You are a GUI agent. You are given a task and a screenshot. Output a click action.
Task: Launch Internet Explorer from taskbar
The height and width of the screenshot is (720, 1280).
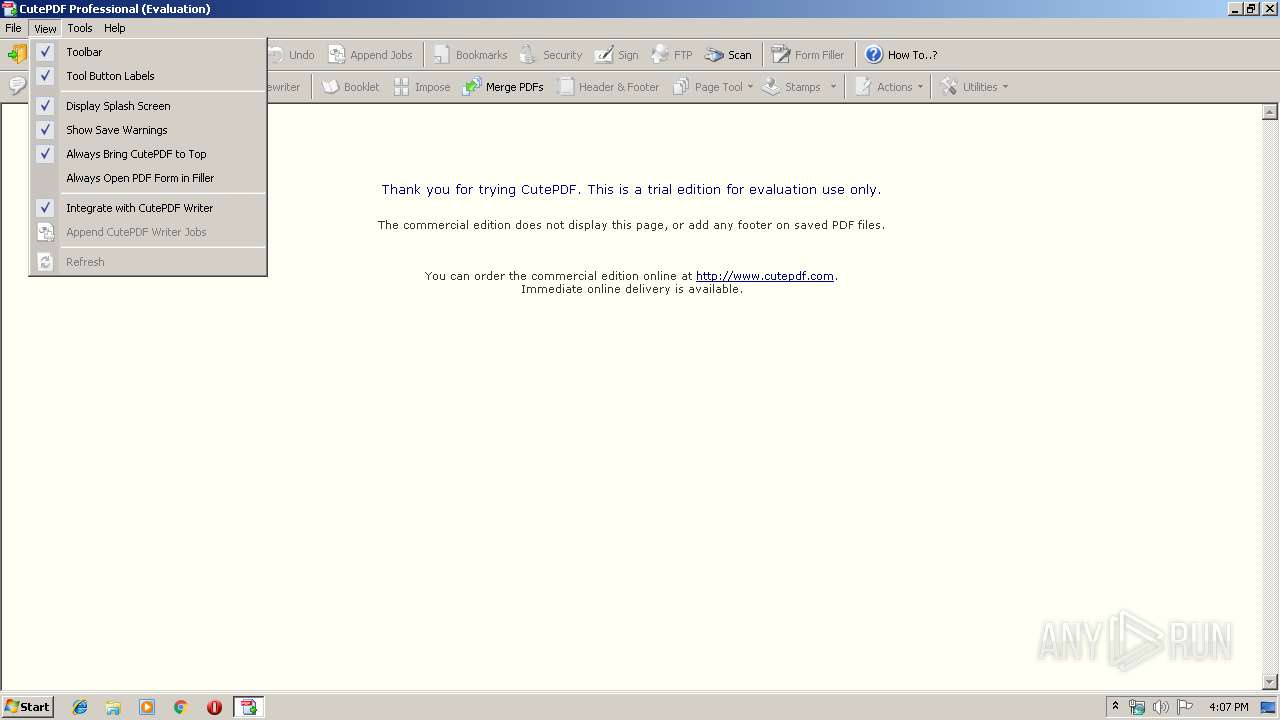[80, 707]
